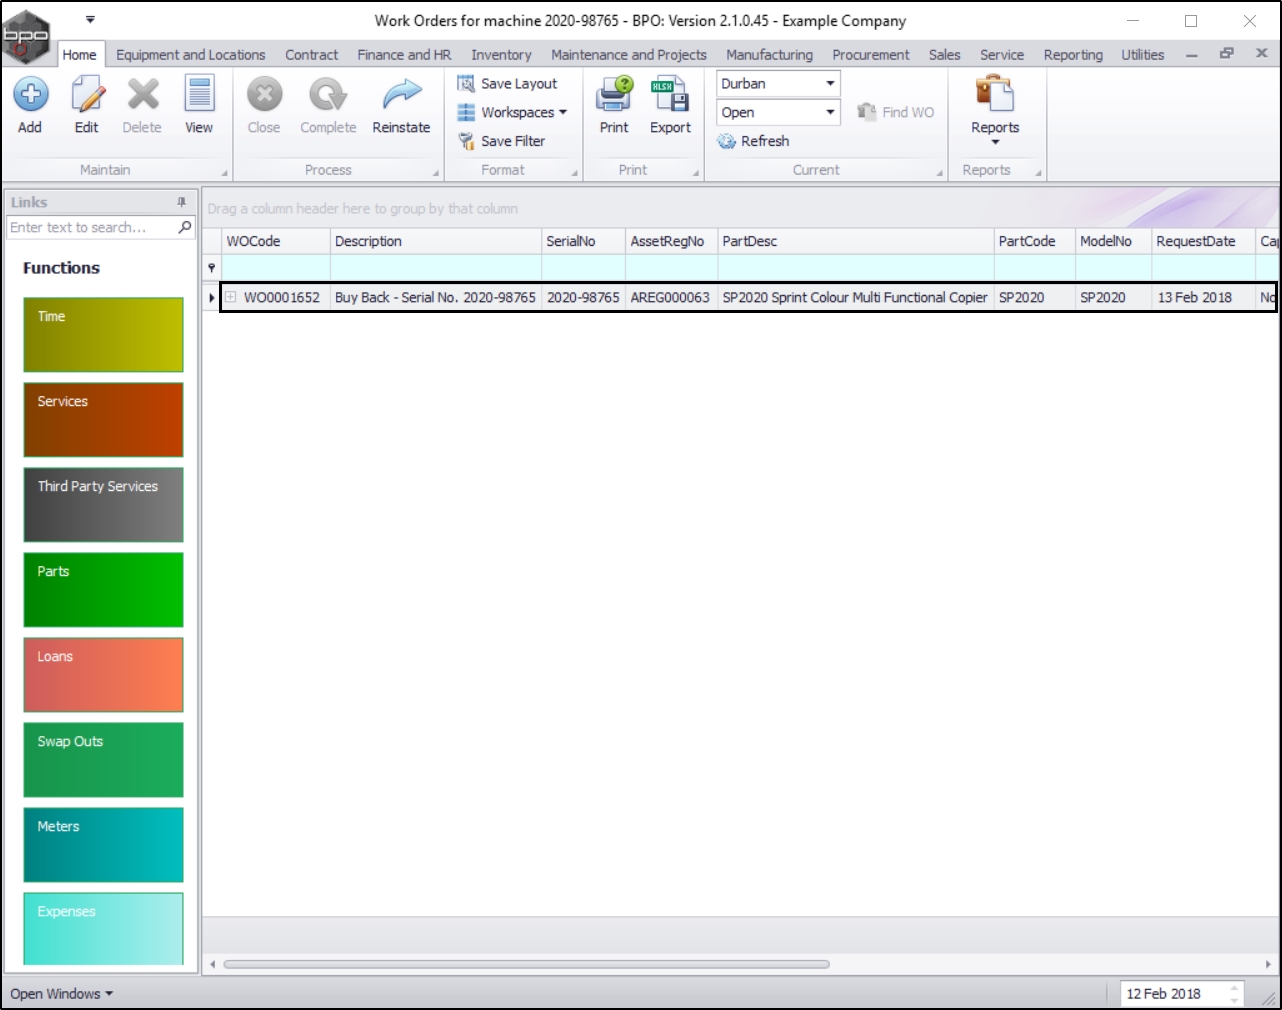Click the Delete icon in Maintain group
Viewport: 1282px width, 1010px height.
[x=143, y=95]
